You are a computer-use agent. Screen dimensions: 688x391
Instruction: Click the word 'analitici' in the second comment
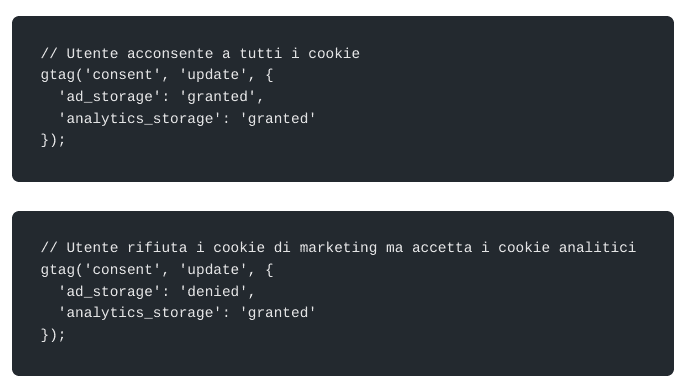[597, 248]
